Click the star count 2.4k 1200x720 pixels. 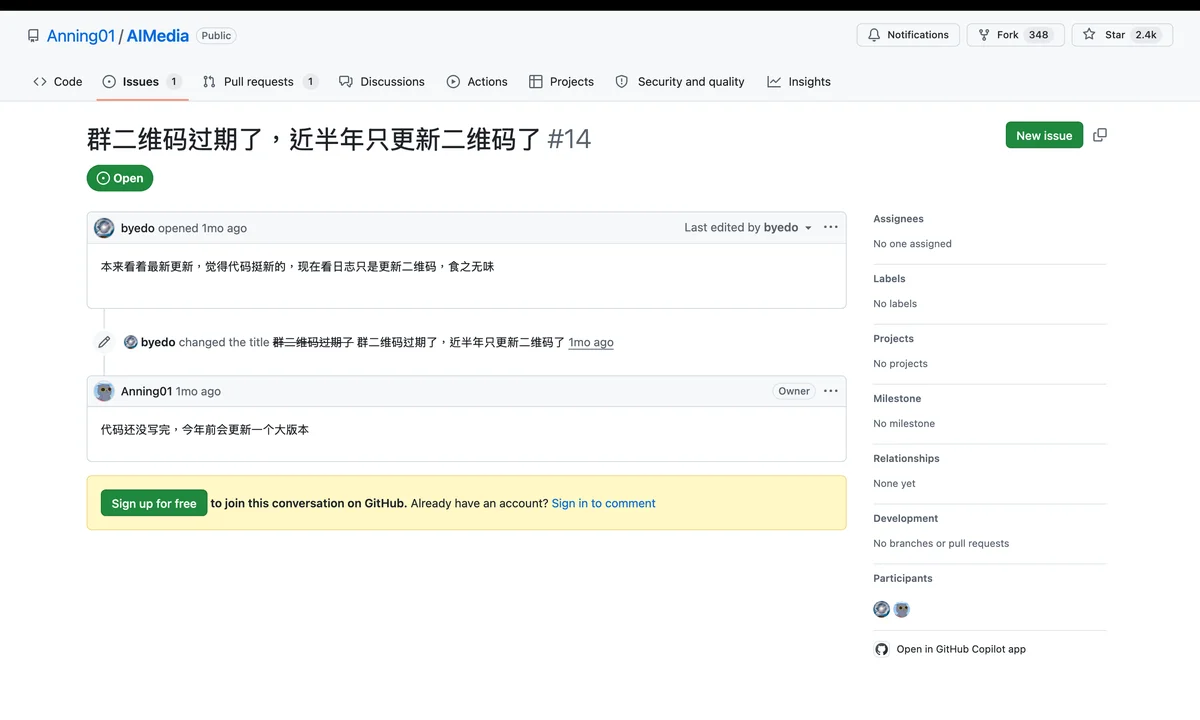pos(1146,35)
